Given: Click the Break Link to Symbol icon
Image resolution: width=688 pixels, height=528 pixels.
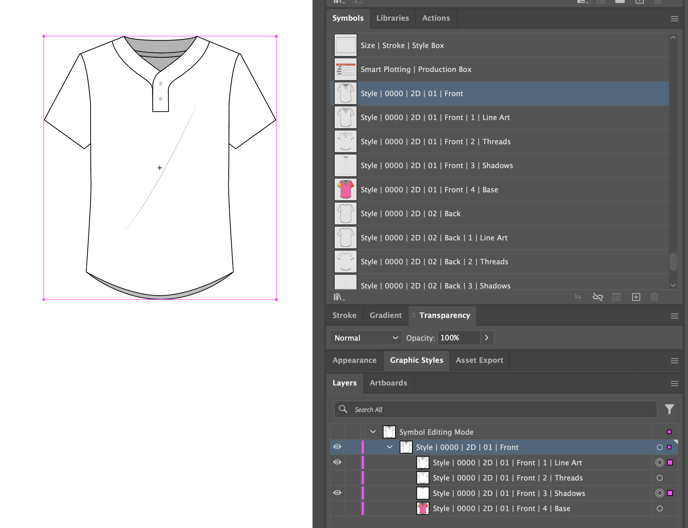Looking at the screenshot, I should click(597, 297).
